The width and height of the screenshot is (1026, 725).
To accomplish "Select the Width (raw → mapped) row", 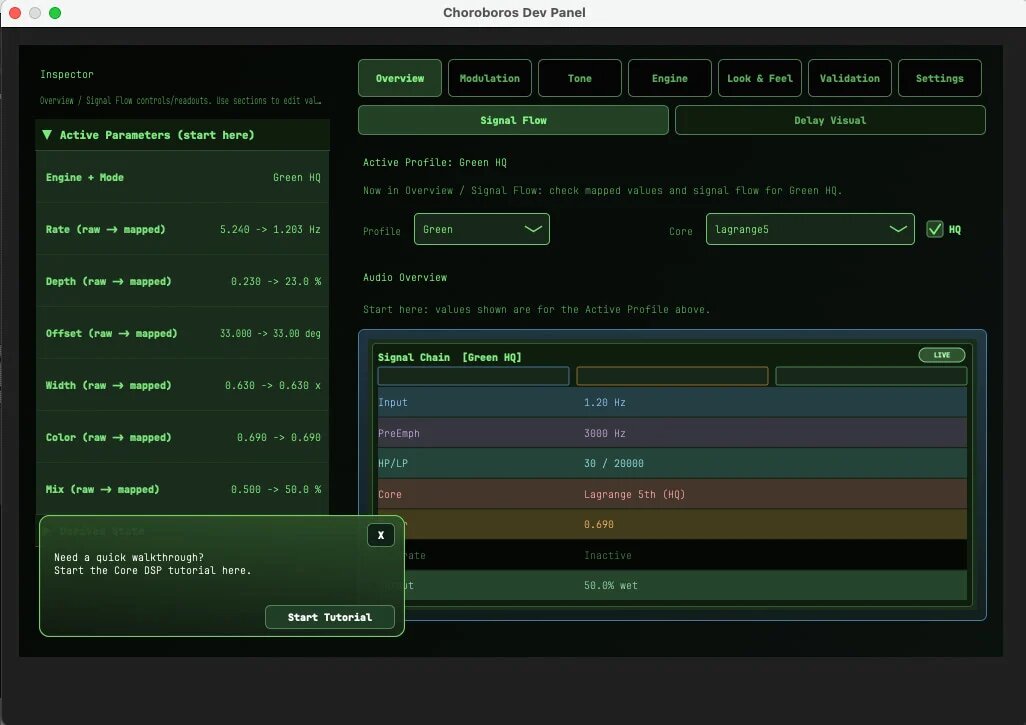I will (x=183, y=385).
